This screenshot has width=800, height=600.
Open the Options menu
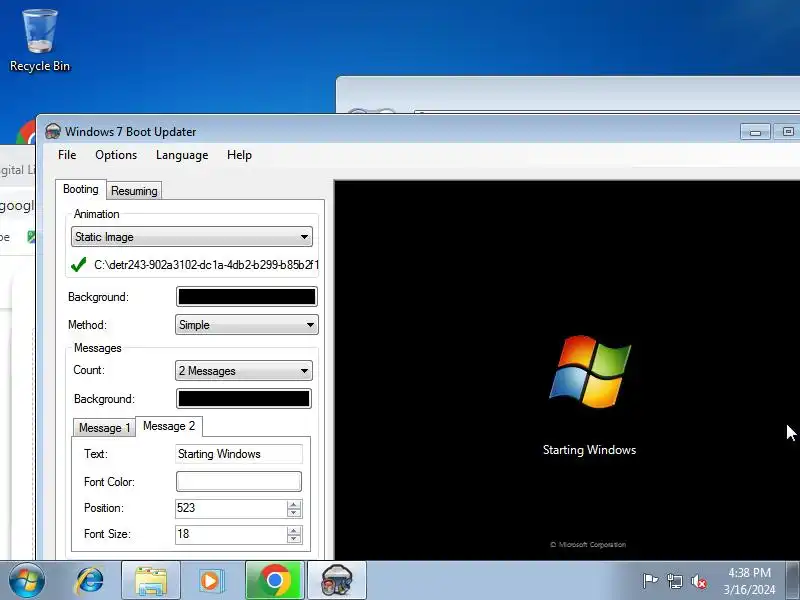116,155
